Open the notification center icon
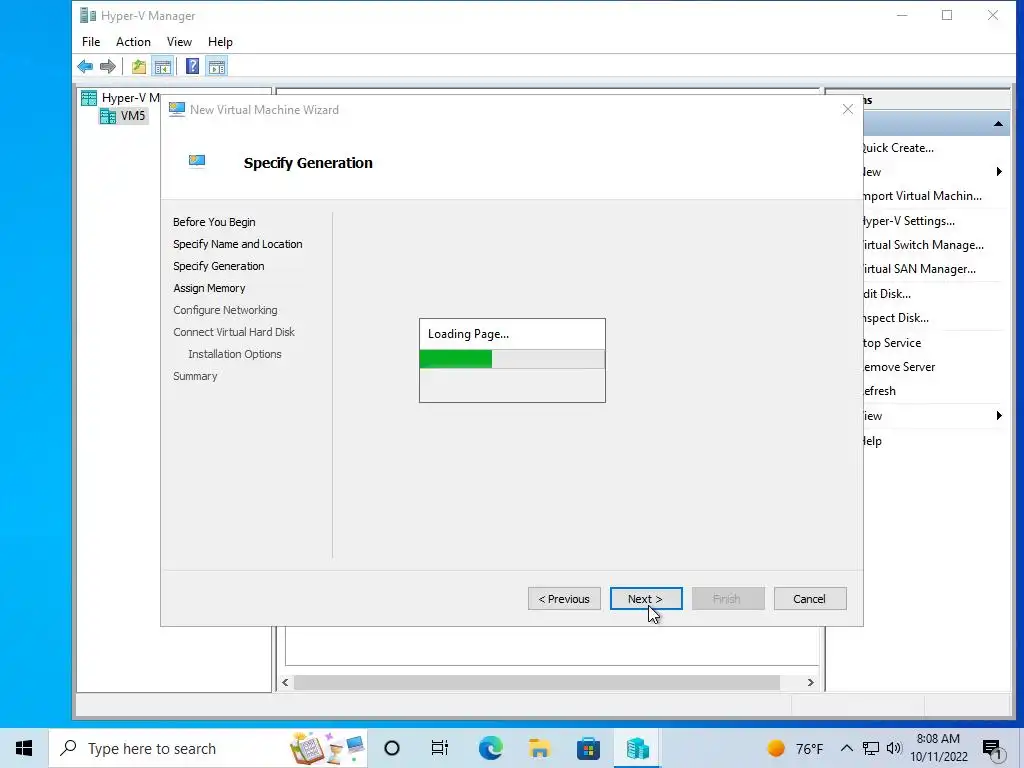1024x768 pixels. [993, 750]
